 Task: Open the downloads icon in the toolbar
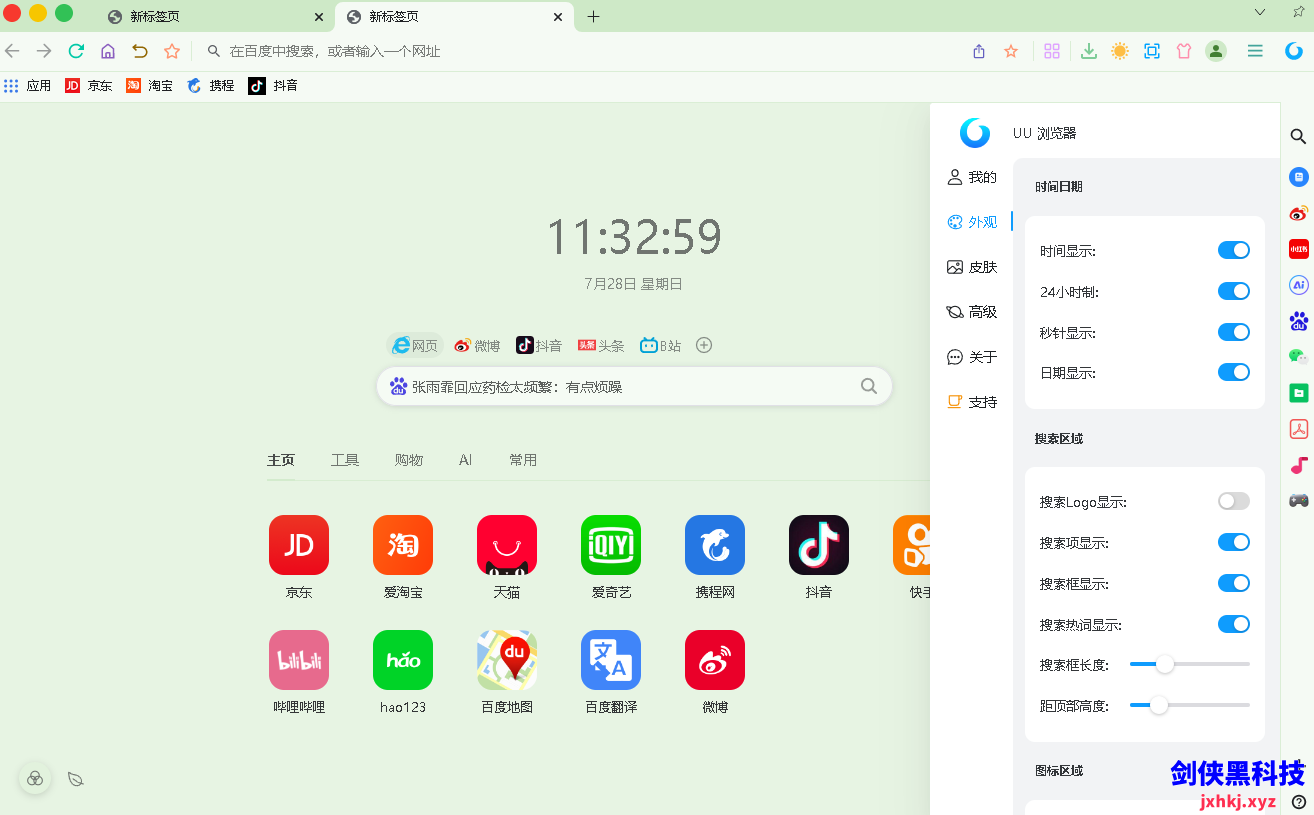coord(1088,50)
